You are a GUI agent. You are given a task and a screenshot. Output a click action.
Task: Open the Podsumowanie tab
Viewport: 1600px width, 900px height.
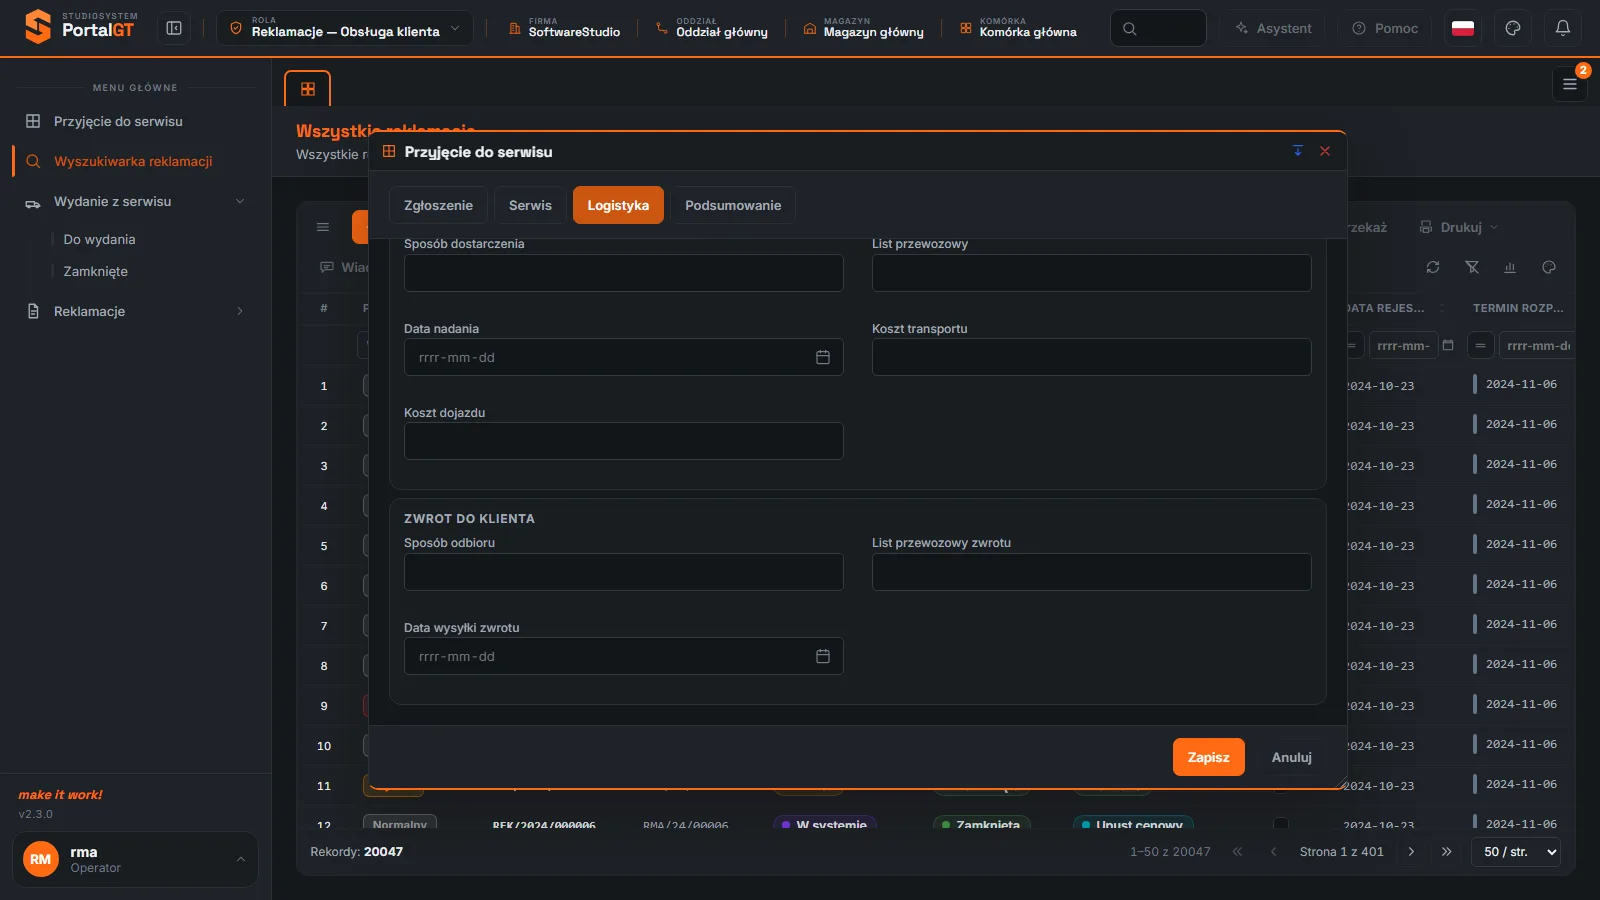tap(733, 205)
